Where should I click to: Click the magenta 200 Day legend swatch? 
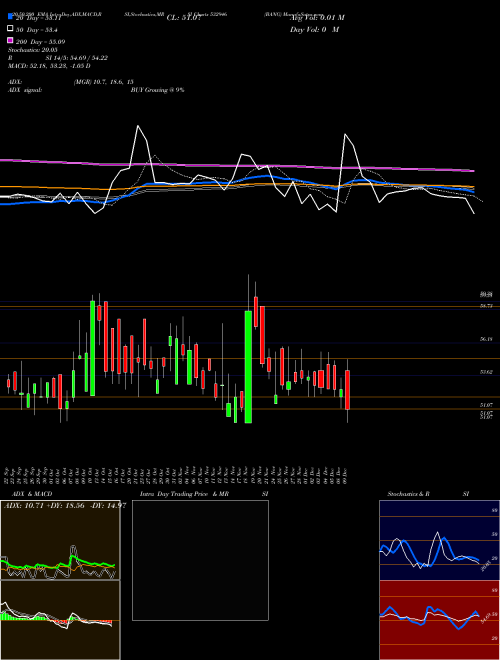(x=10, y=41)
